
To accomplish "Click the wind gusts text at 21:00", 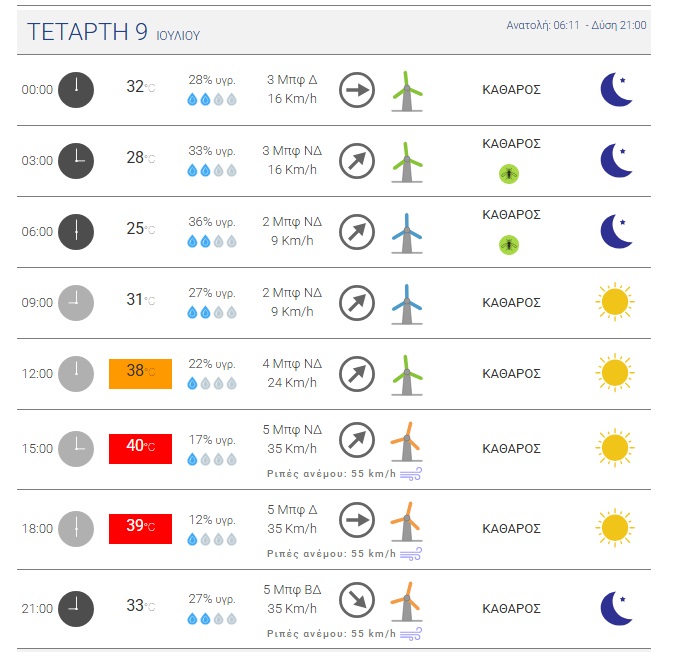I will 331,634.
